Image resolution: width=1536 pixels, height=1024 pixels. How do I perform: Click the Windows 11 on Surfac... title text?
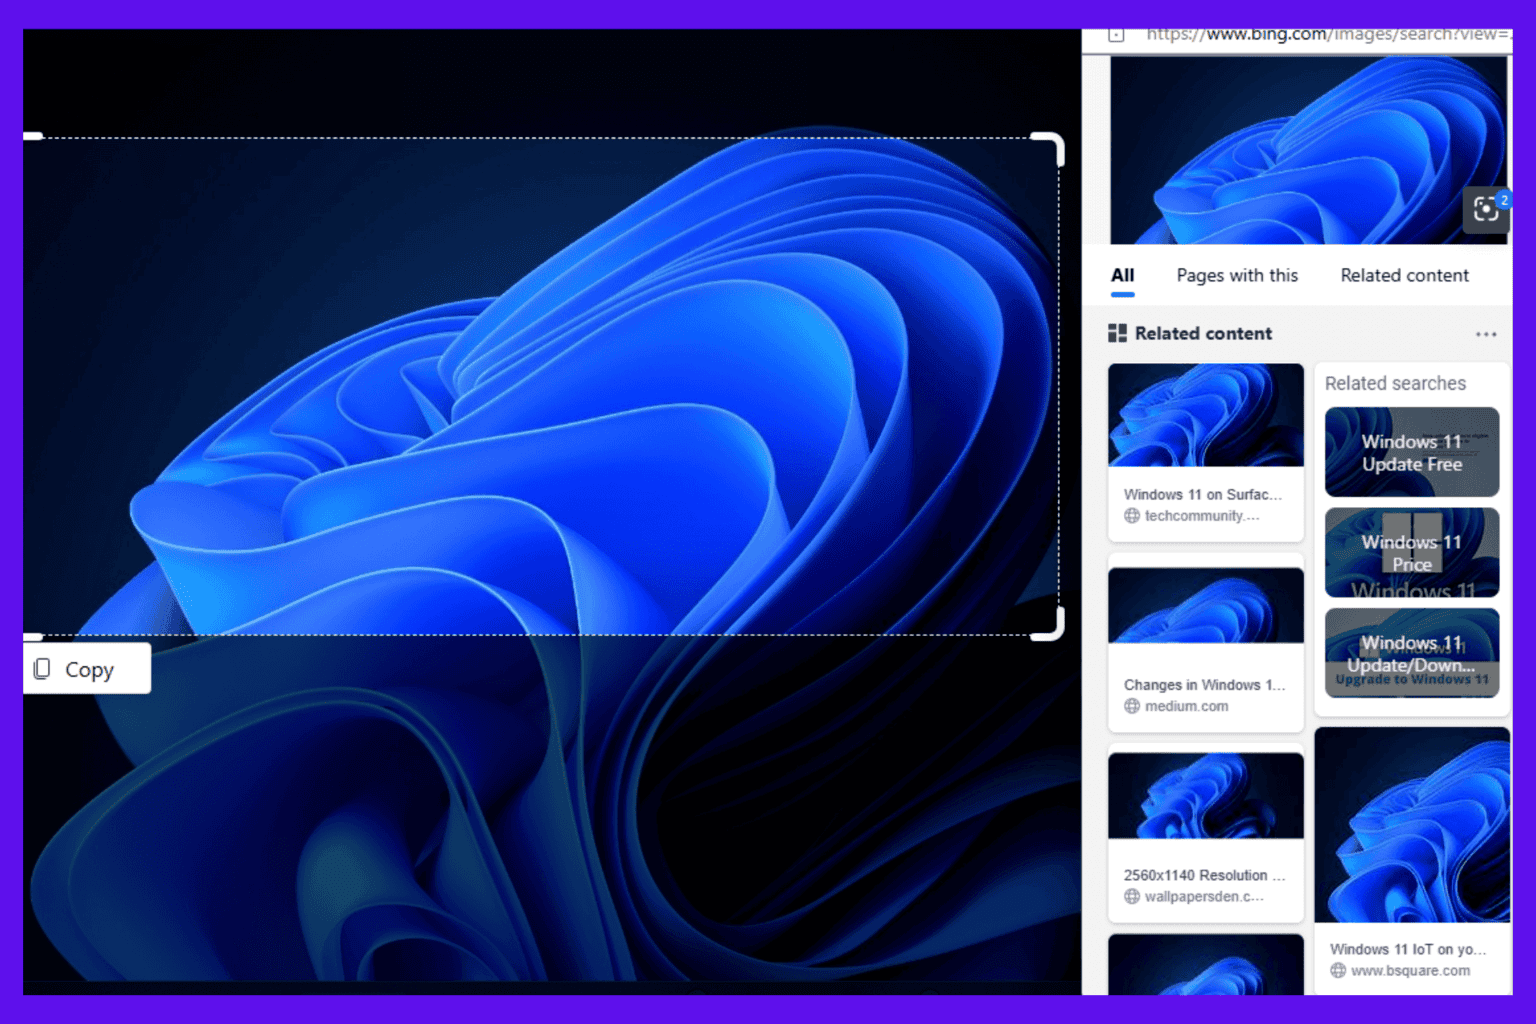pyautogui.click(x=1202, y=494)
